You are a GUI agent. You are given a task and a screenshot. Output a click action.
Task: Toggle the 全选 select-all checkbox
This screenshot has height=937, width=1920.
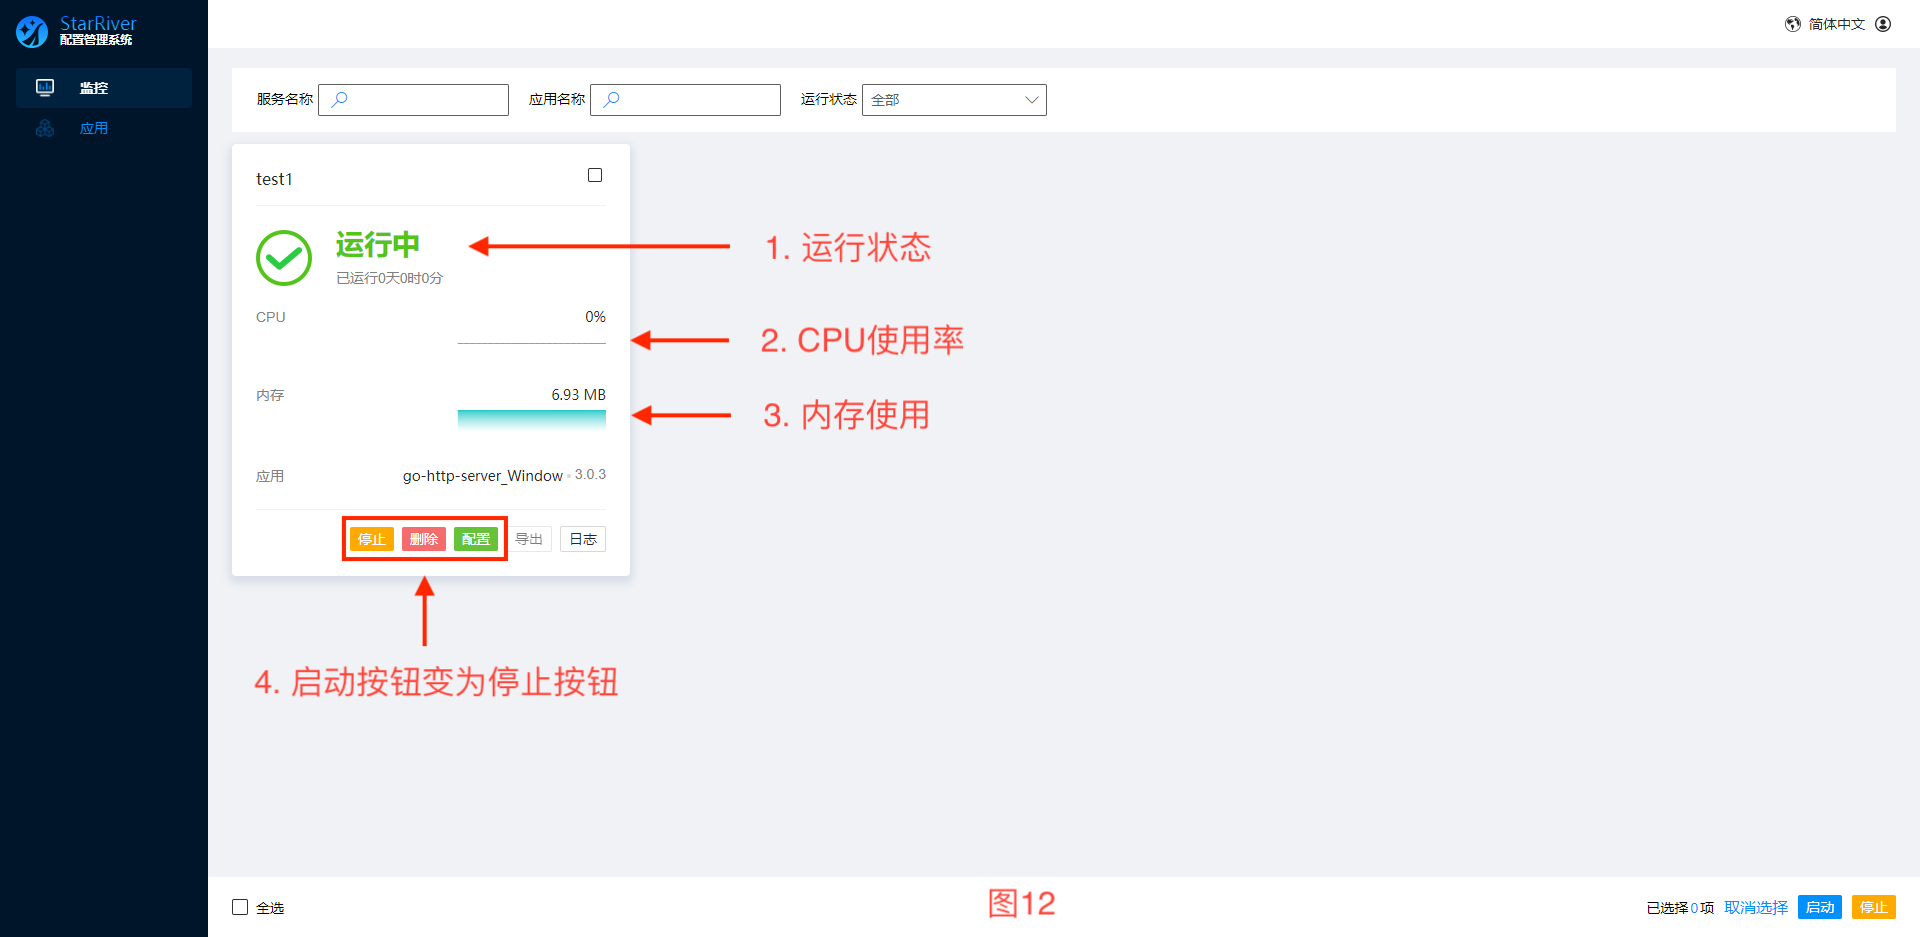click(x=240, y=907)
